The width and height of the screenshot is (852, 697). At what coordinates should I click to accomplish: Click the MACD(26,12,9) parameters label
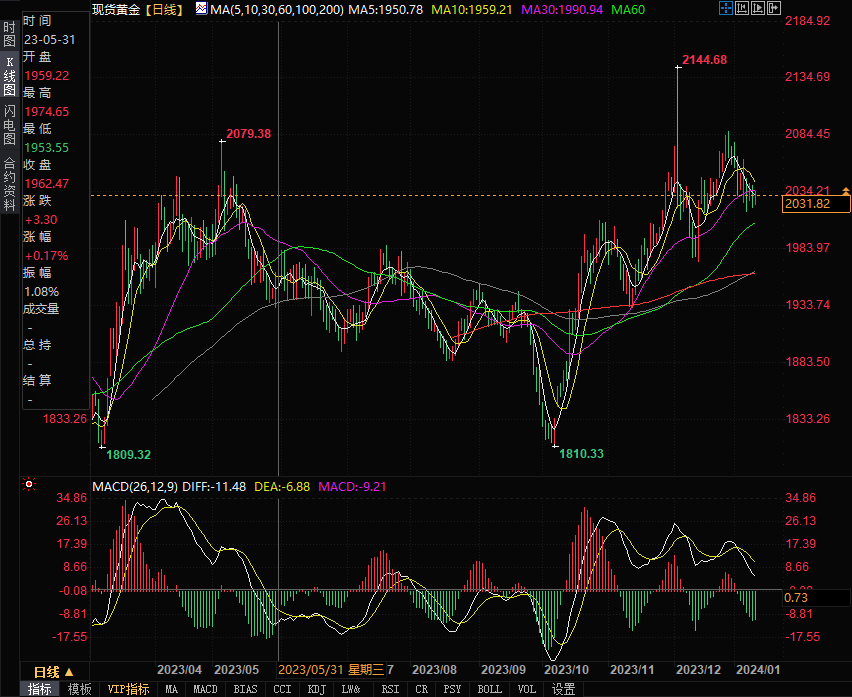pos(136,487)
